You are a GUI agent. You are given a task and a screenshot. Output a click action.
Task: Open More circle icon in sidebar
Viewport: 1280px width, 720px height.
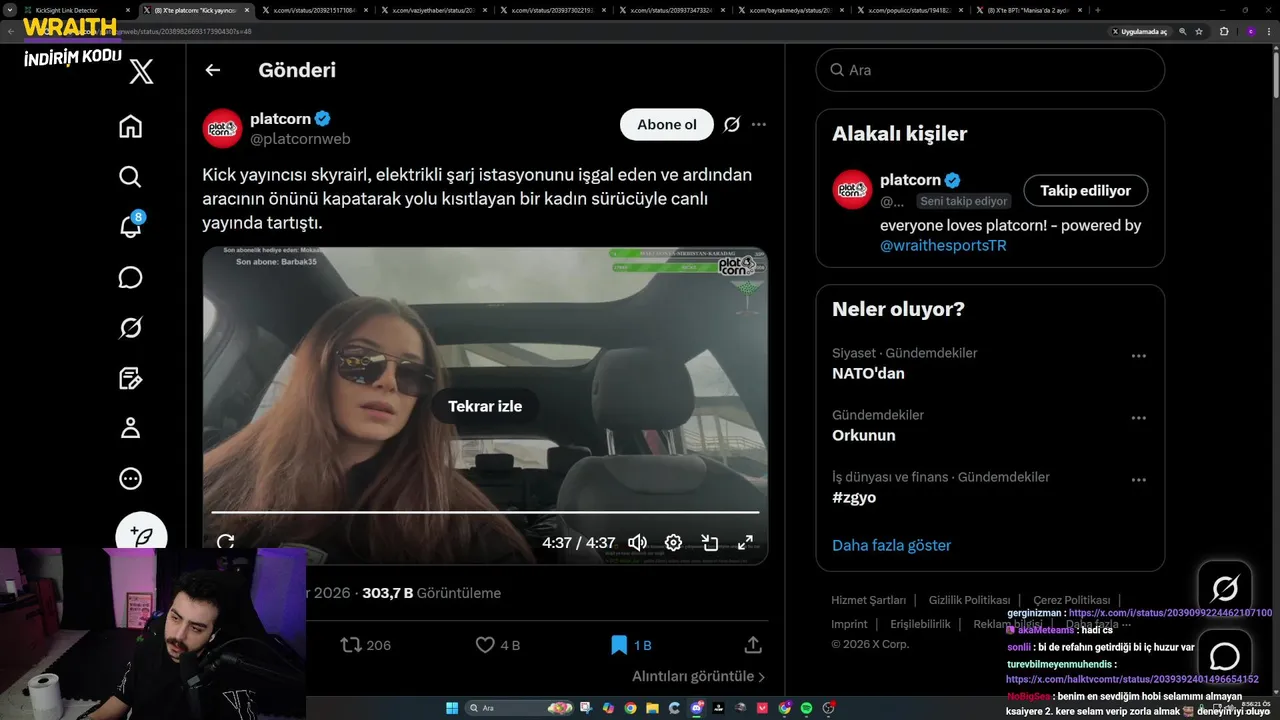coord(130,479)
